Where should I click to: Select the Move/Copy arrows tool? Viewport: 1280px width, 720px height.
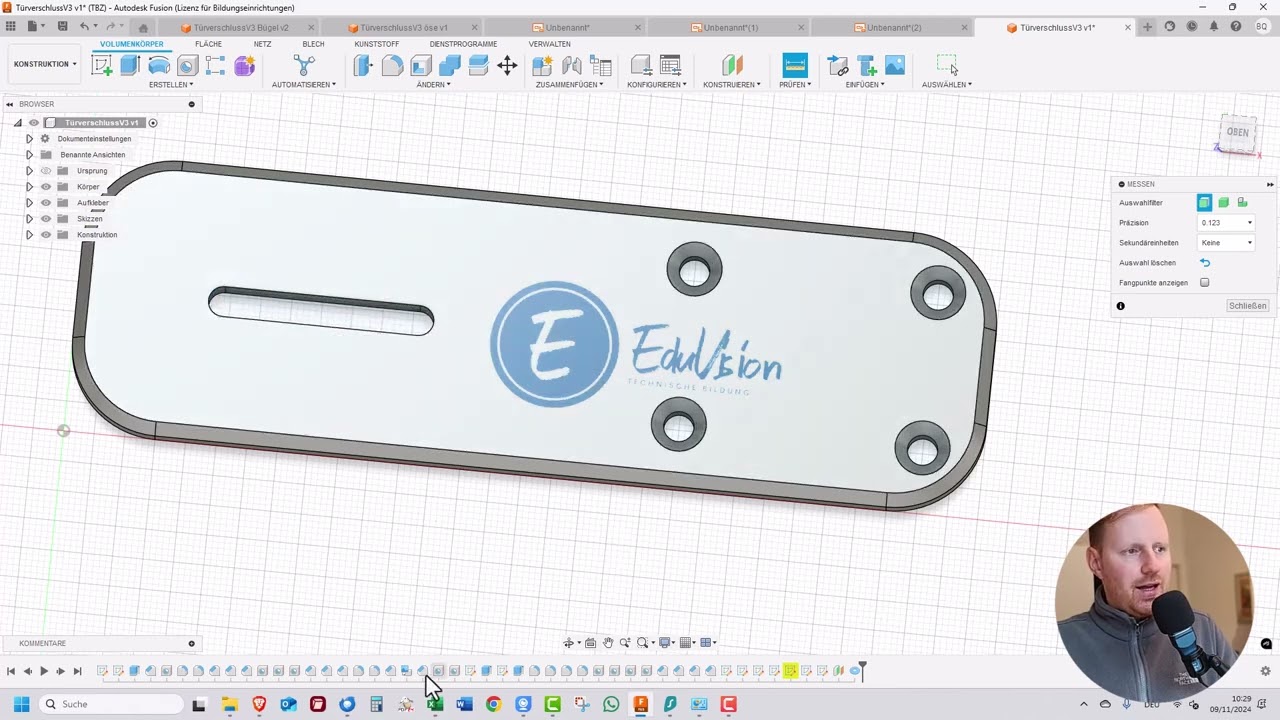click(x=507, y=66)
